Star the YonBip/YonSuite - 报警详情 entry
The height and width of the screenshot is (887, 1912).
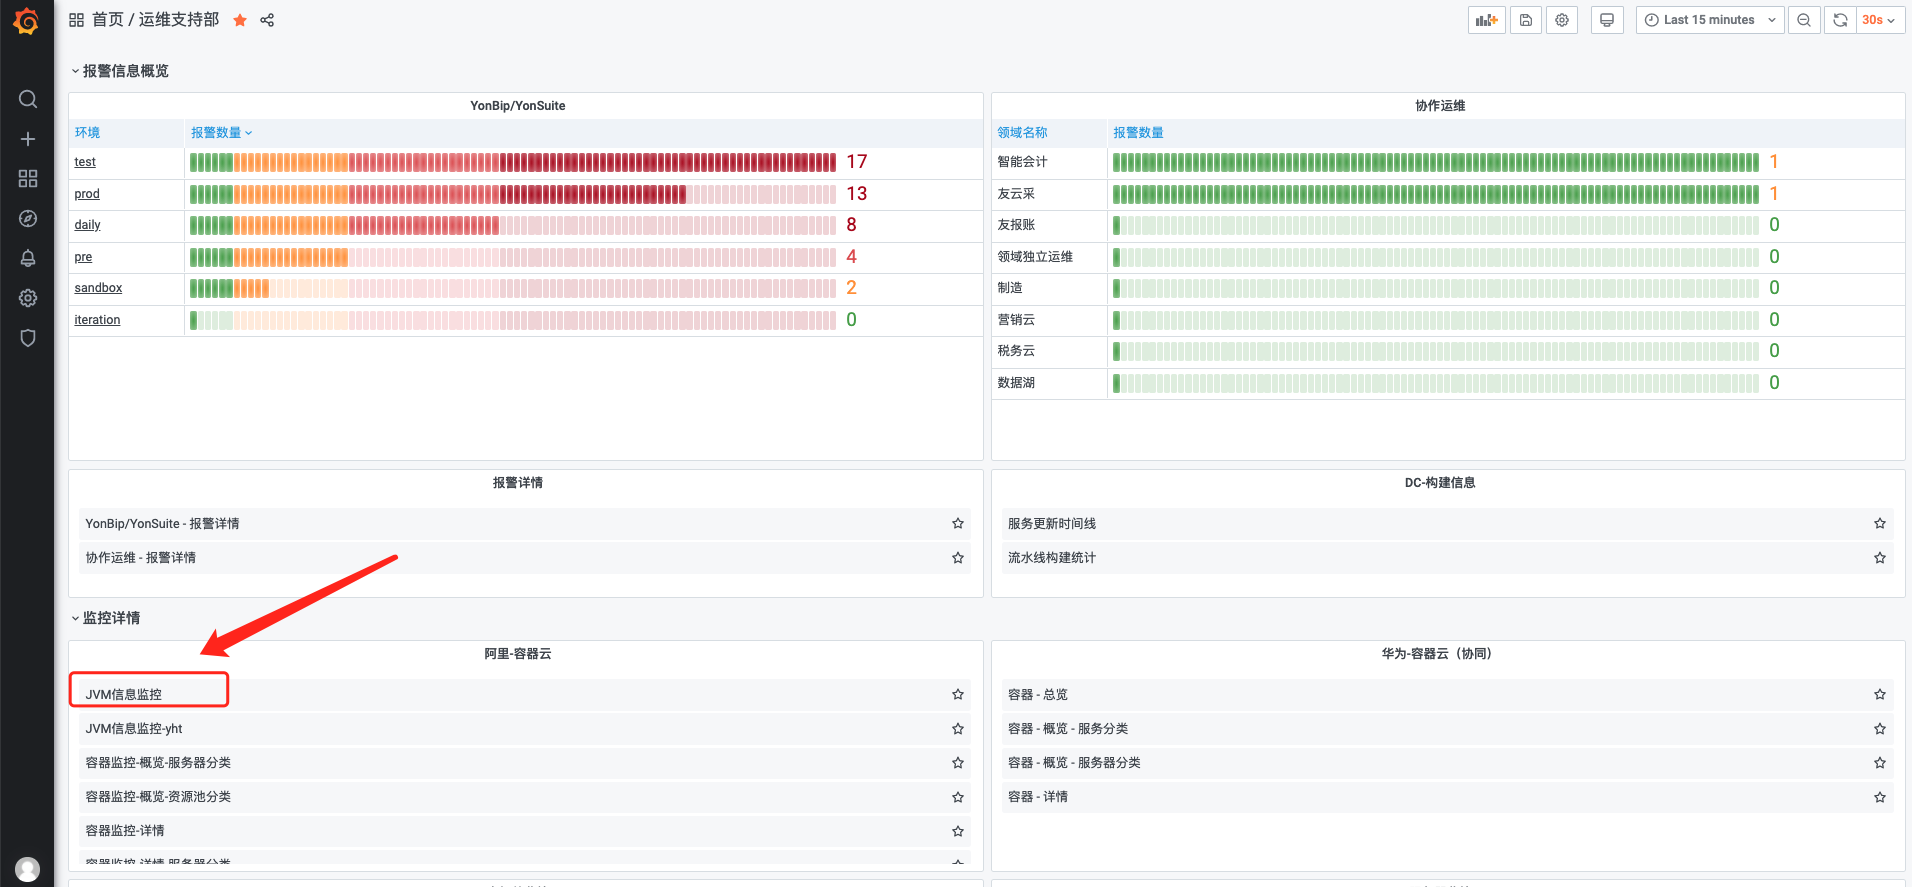(x=958, y=524)
